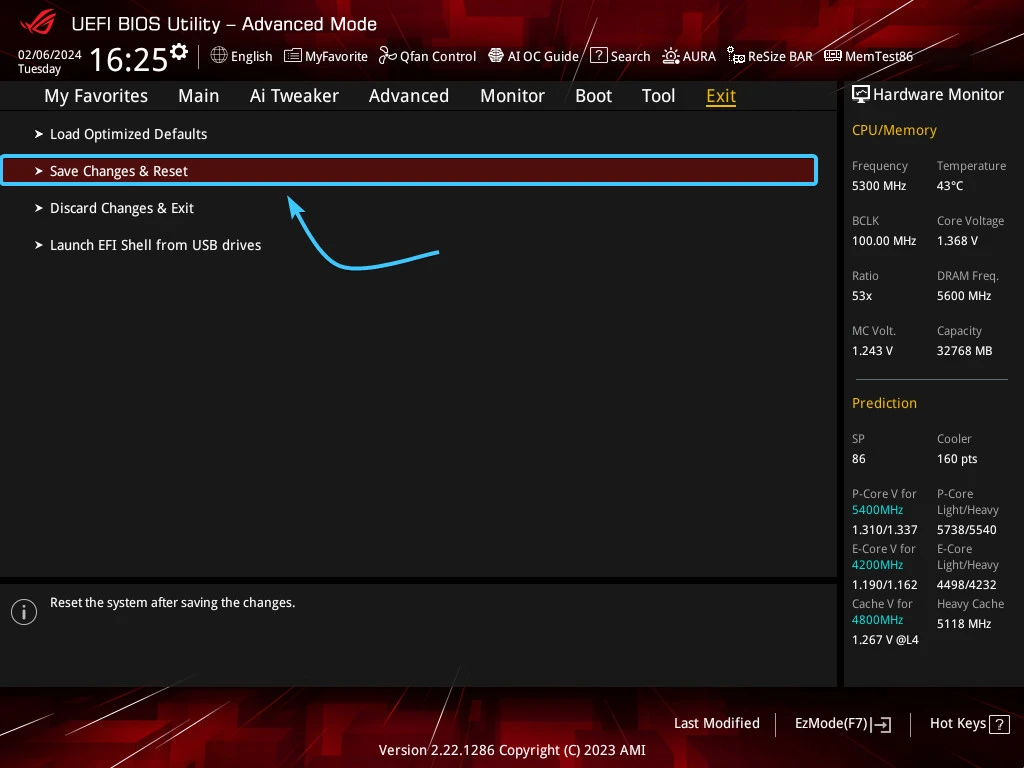Viewport: 1024px width, 768px height.
Task: Click the Search question mark icon
Action: 598,56
